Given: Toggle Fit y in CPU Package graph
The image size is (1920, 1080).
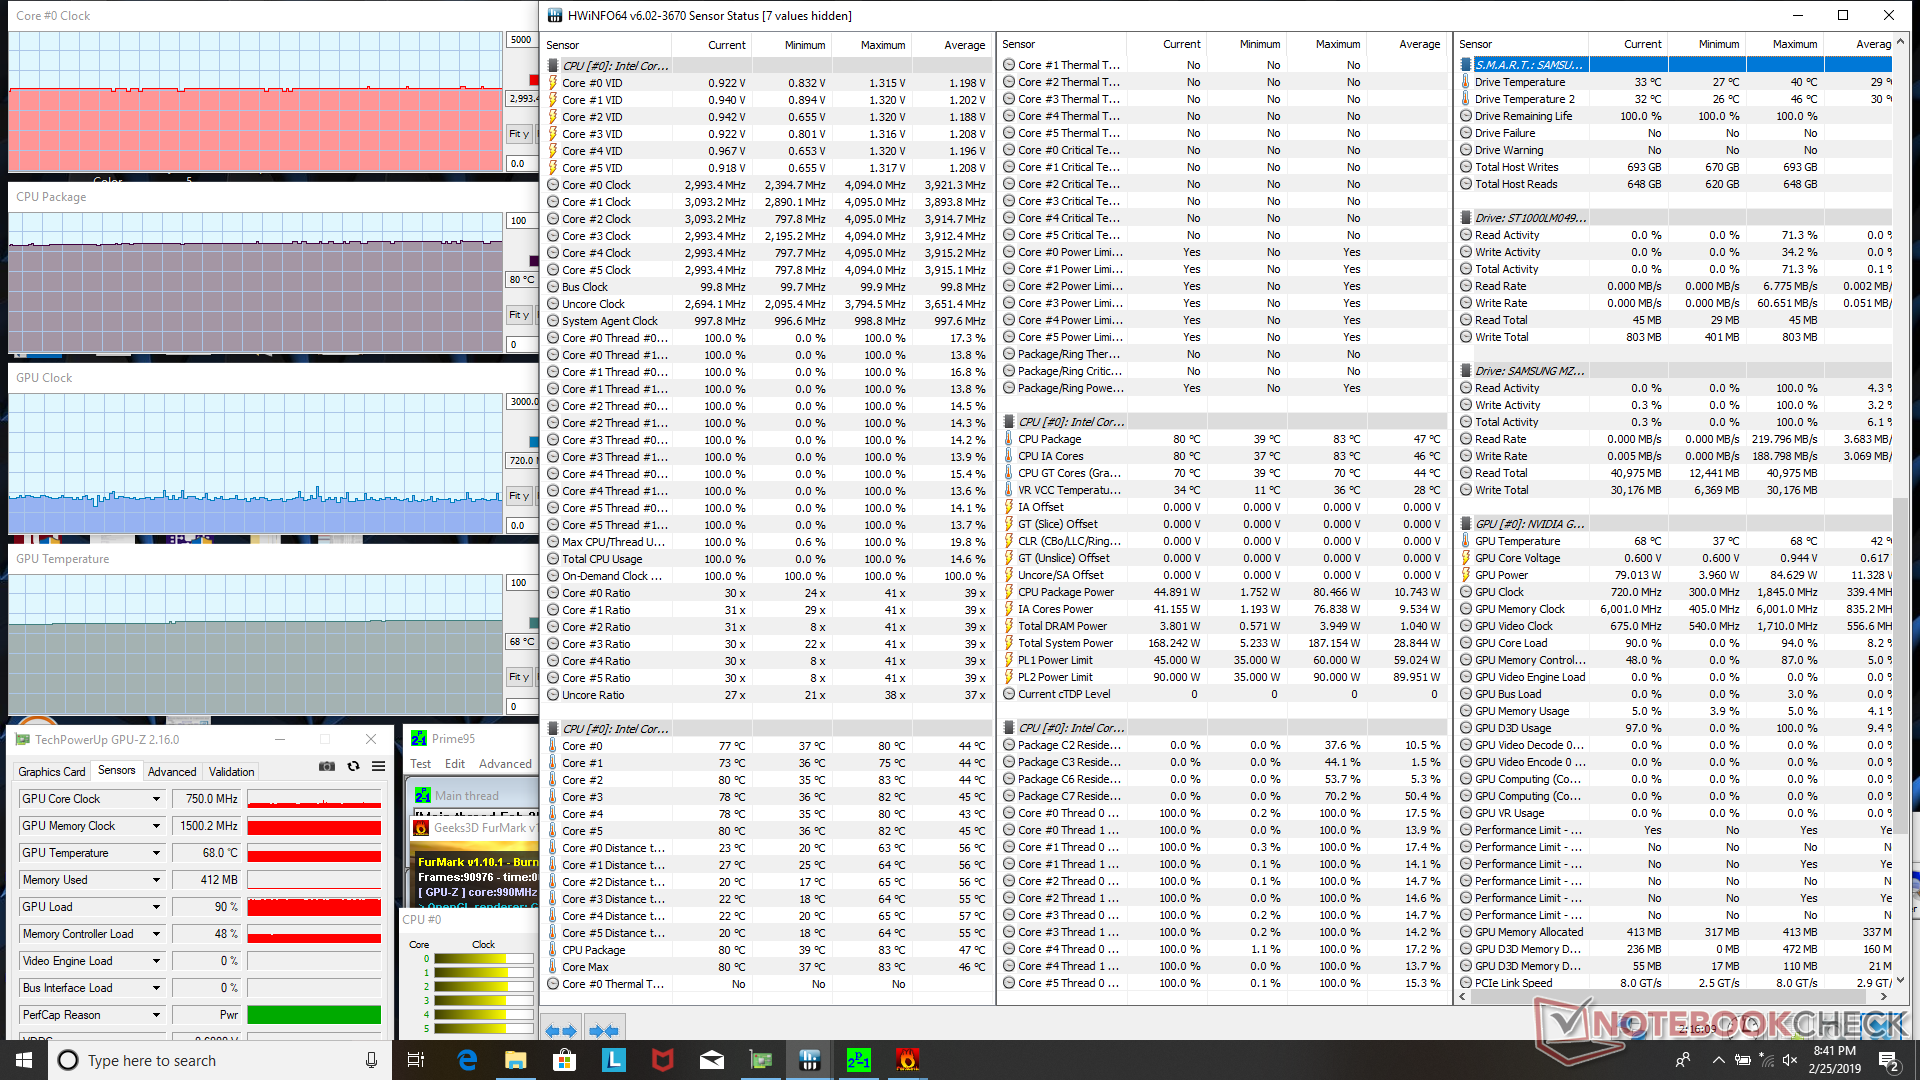Looking at the screenshot, I should [518, 315].
